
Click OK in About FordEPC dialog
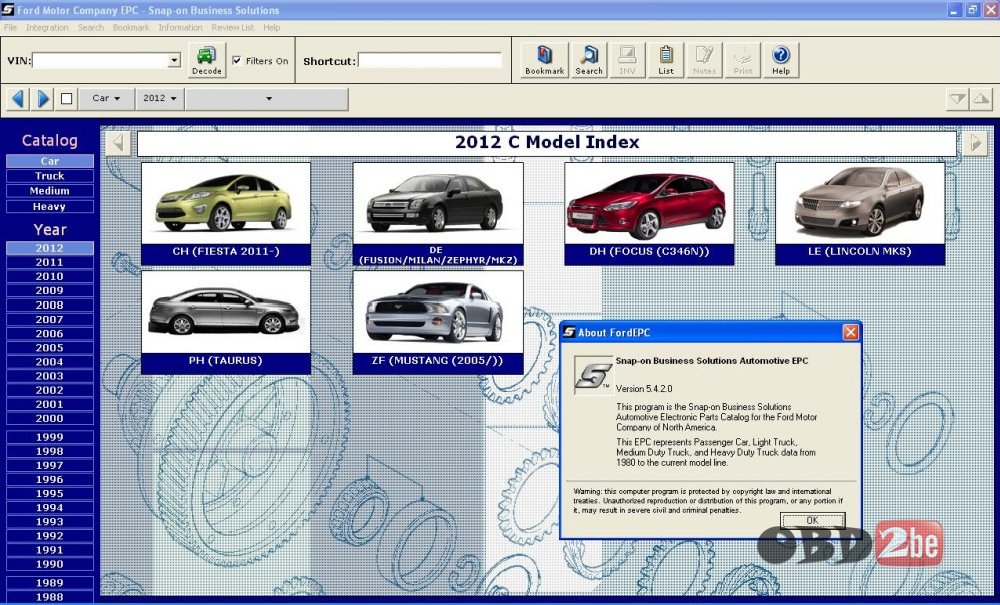tap(812, 521)
